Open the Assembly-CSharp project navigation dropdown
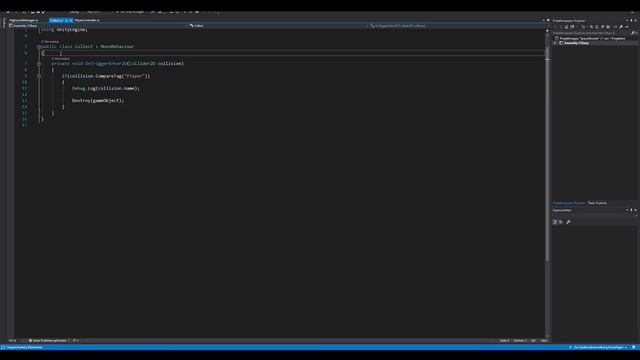 [x=97, y=26]
